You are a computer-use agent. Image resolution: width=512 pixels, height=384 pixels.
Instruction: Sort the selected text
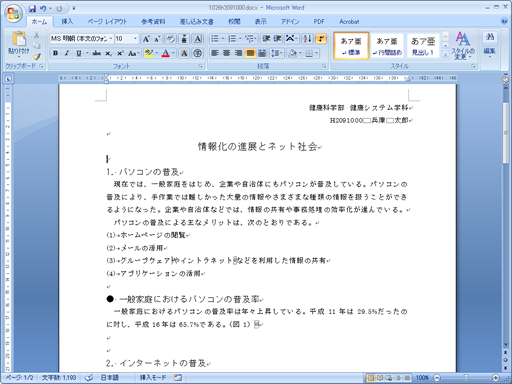307,39
